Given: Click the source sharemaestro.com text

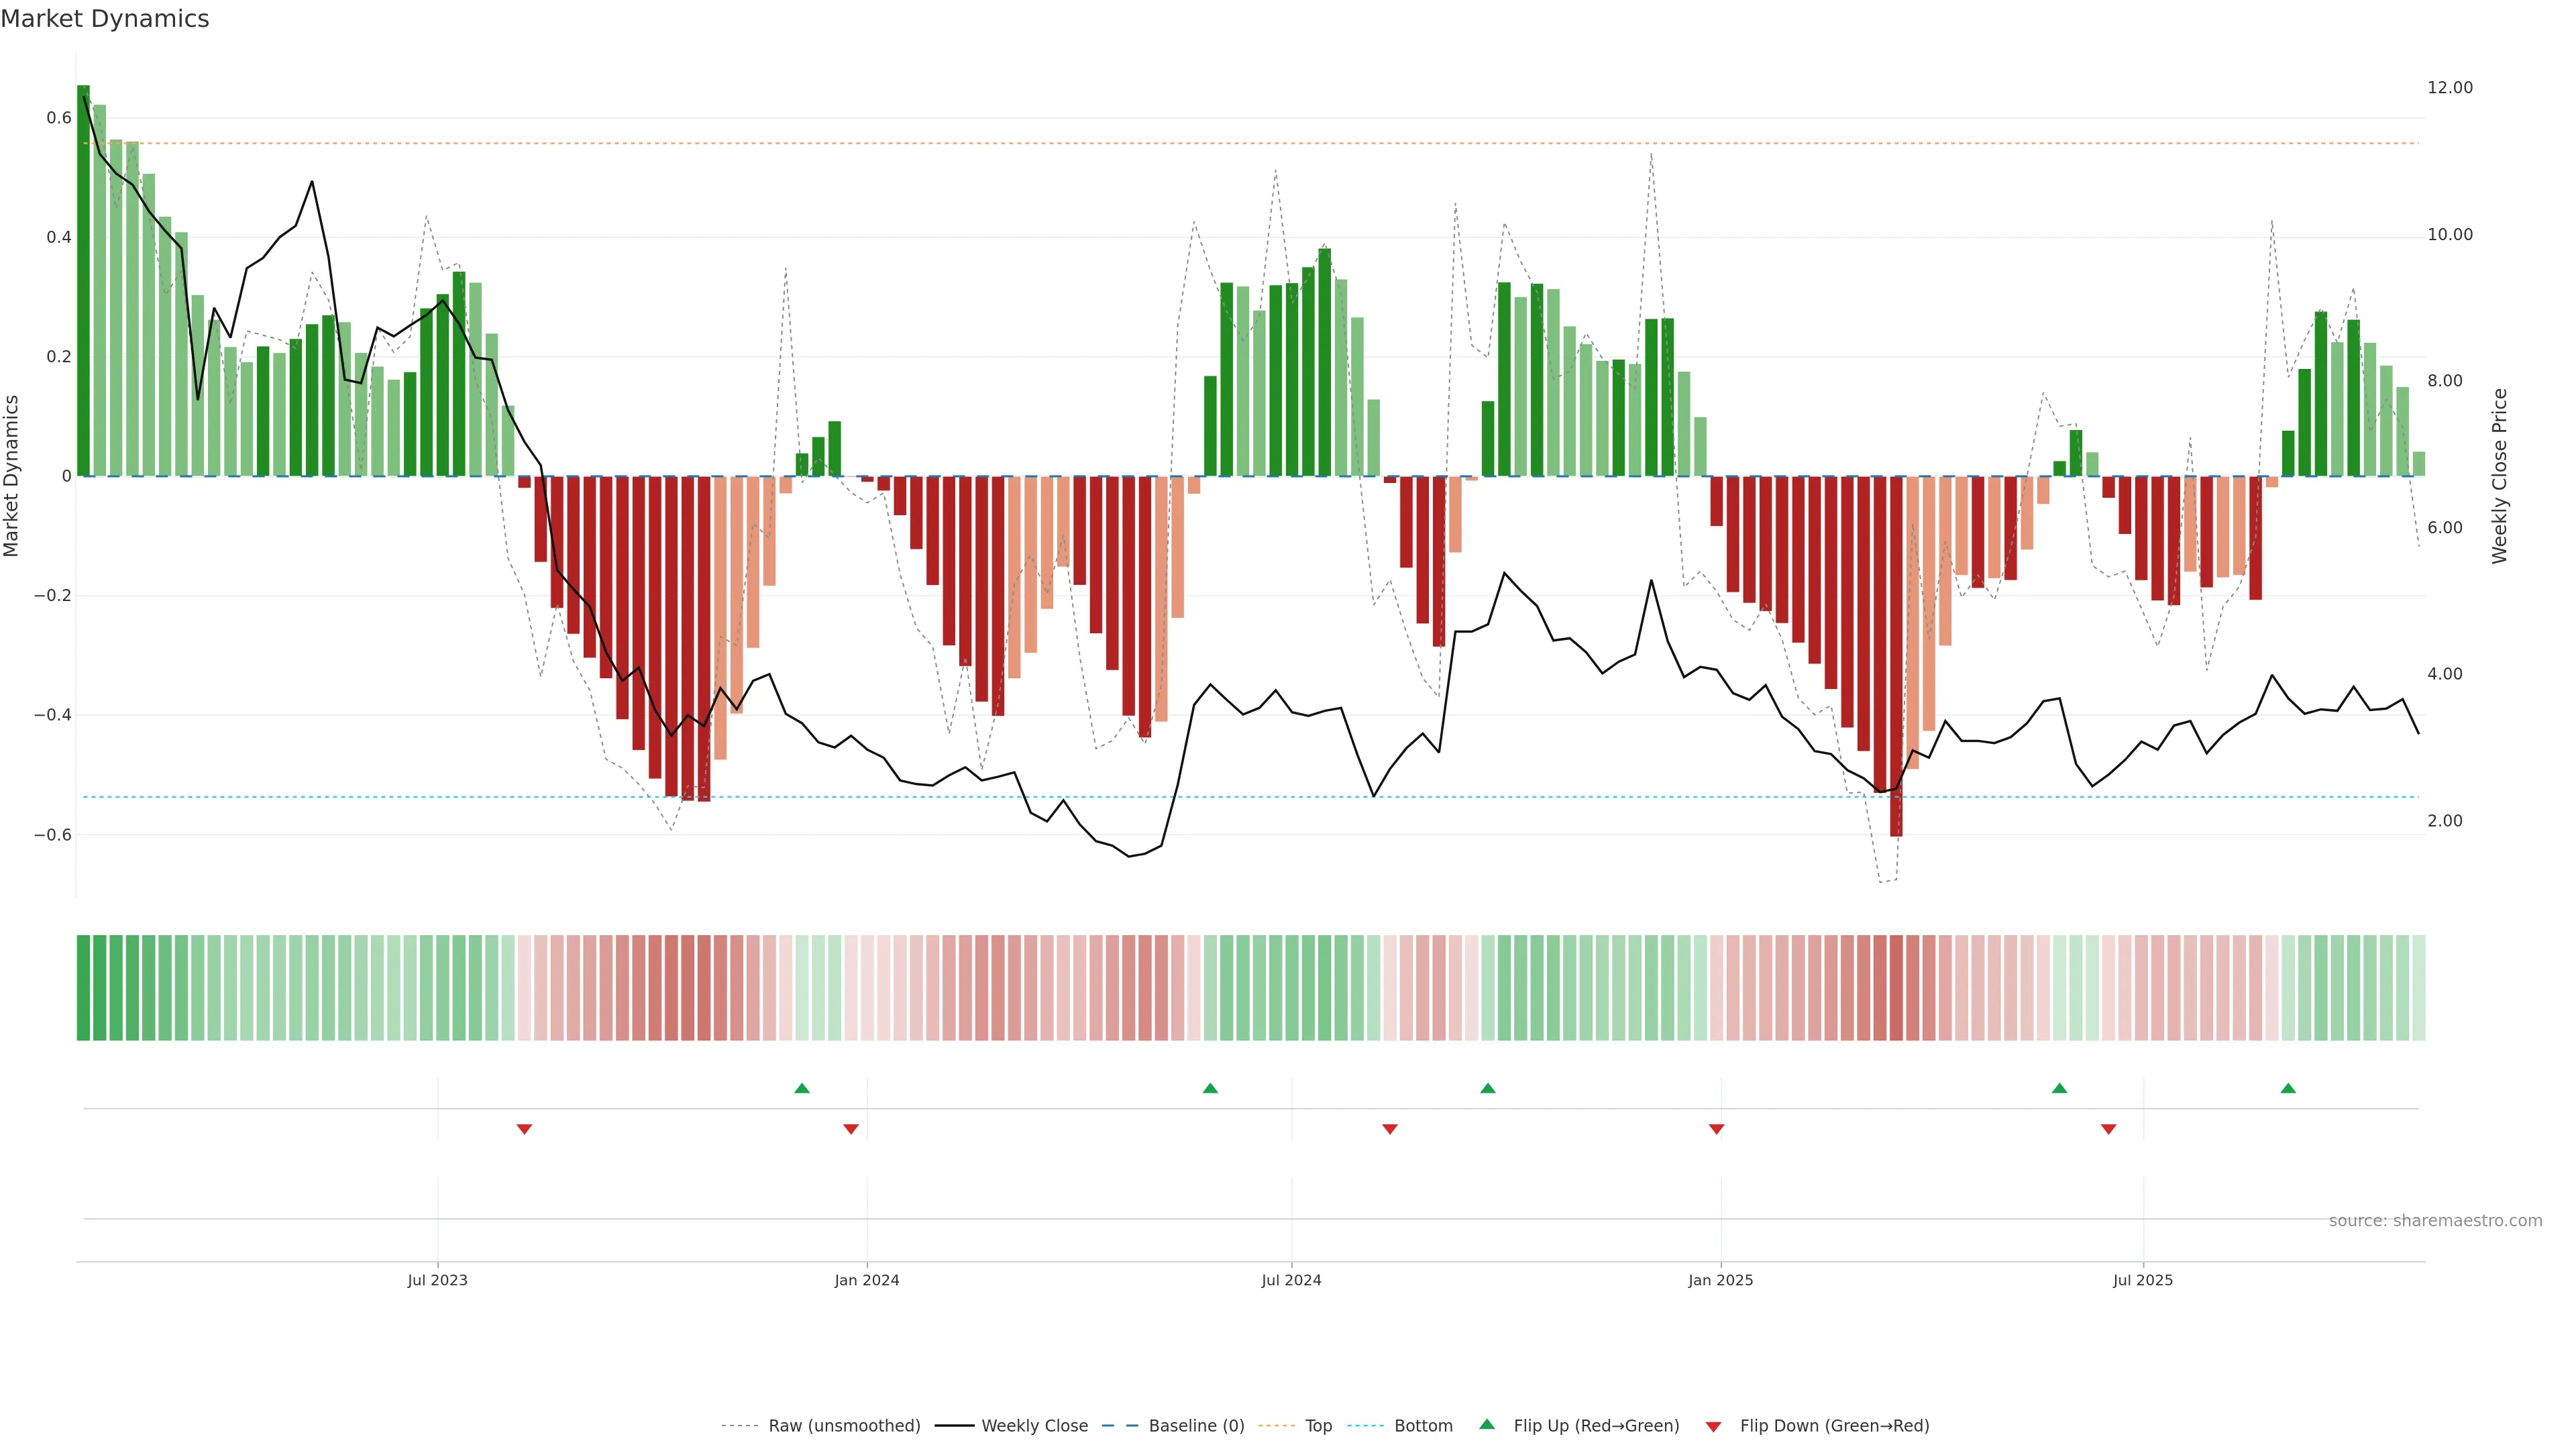Looking at the screenshot, I should click(x=2435, y=1221).
